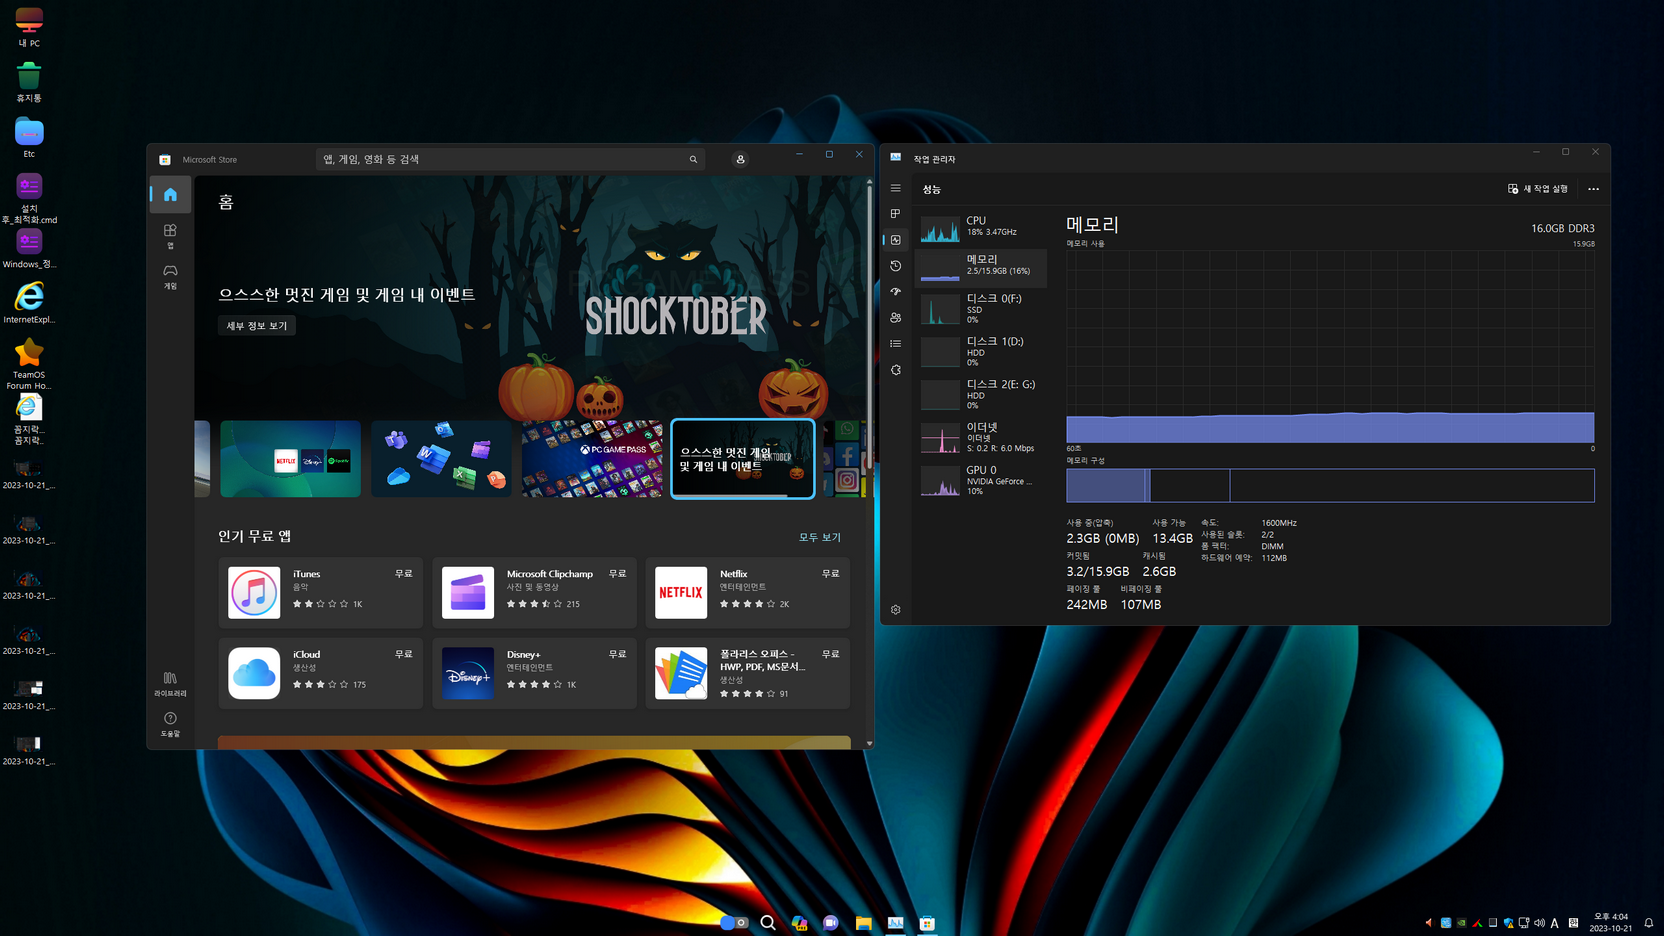1664x936 pixels.
Task: Click the Microsoft Store profile account icon
Action: tap(740, 159)
